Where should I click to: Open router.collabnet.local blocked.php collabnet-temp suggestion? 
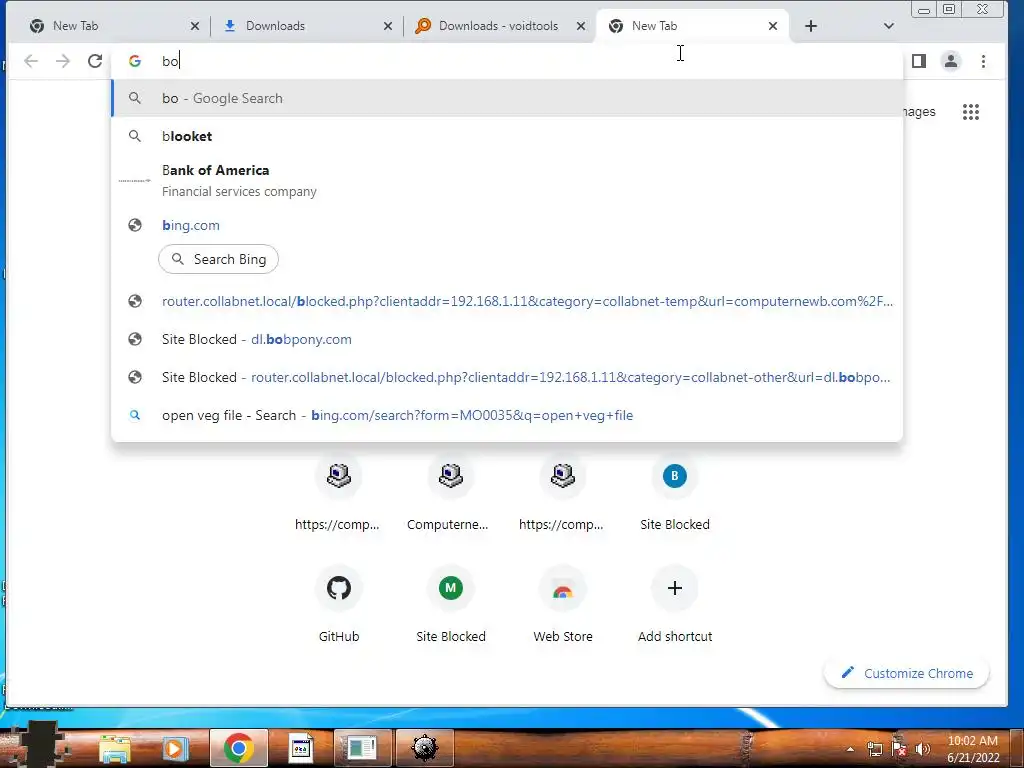(507, 302)
